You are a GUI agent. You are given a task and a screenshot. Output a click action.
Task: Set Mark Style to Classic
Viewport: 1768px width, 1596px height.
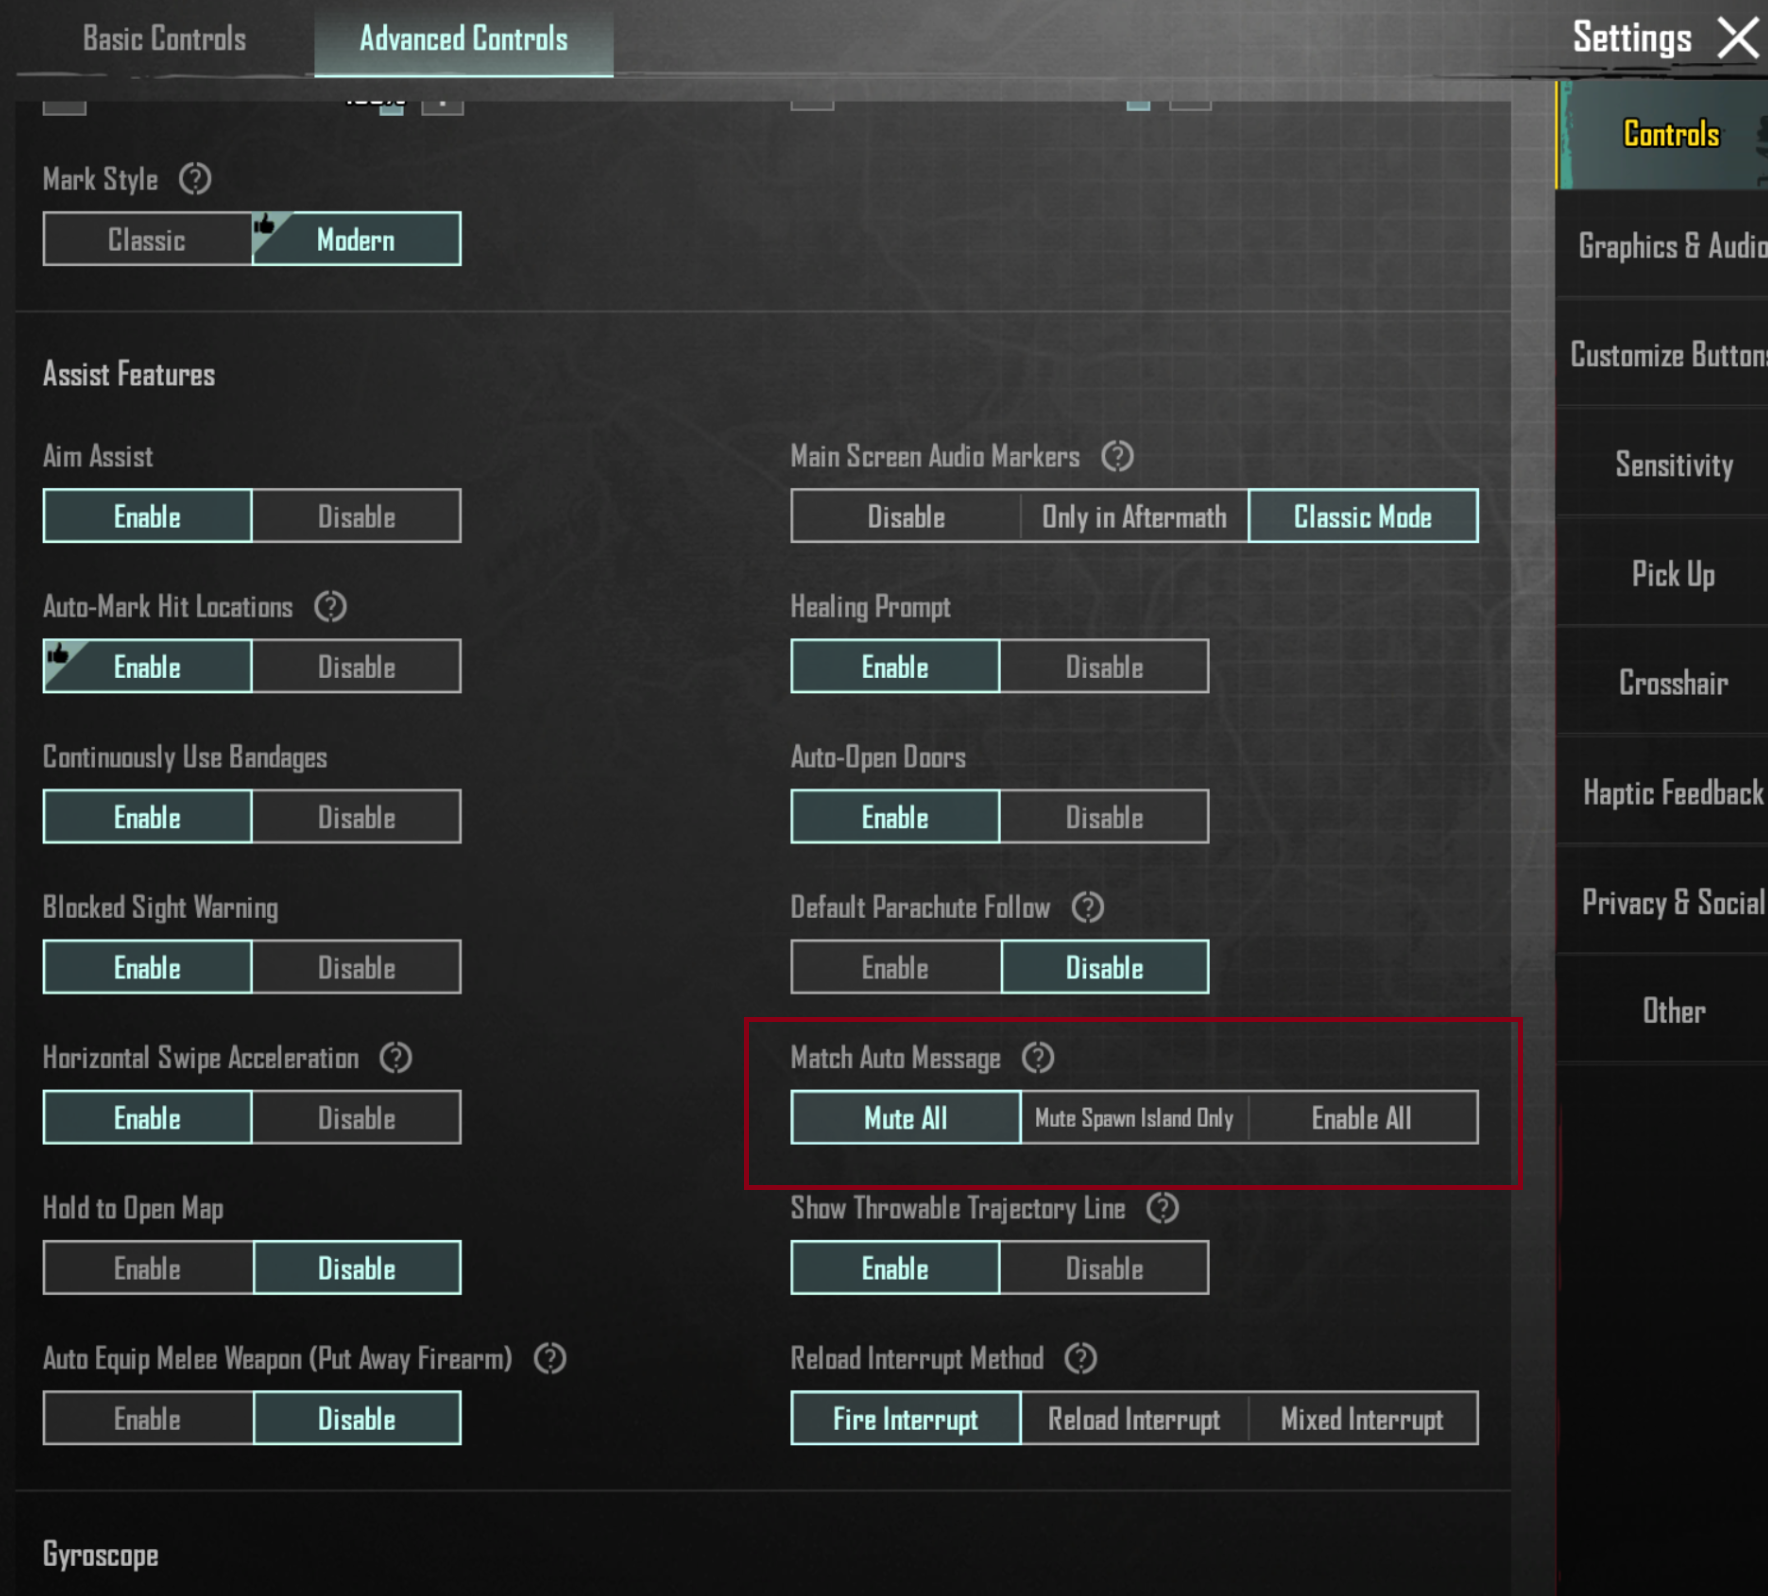click(x=147, y=239)
